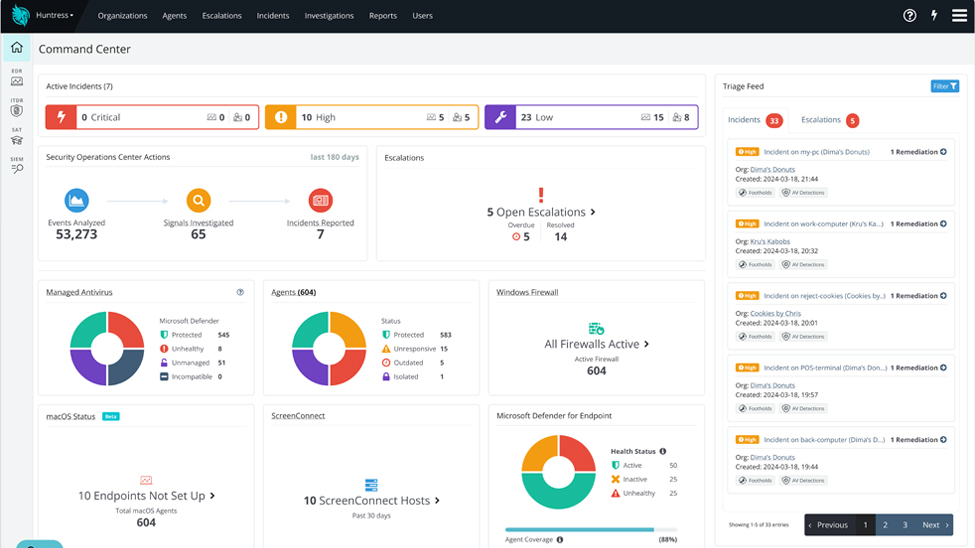Open the Organizations menu
This screenshot has height=548, width=975.
122,16
